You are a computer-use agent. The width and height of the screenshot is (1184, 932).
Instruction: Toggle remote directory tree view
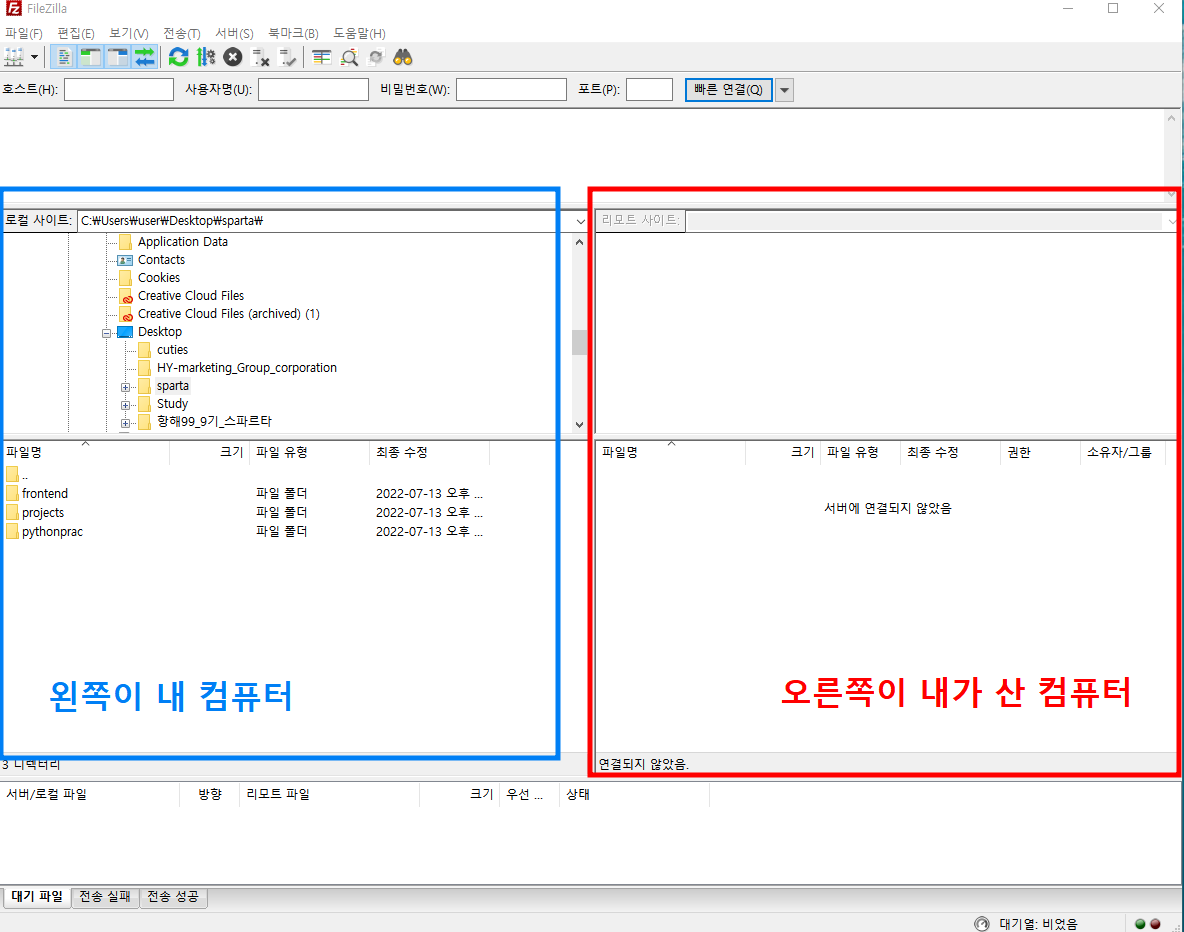[118, 57]
